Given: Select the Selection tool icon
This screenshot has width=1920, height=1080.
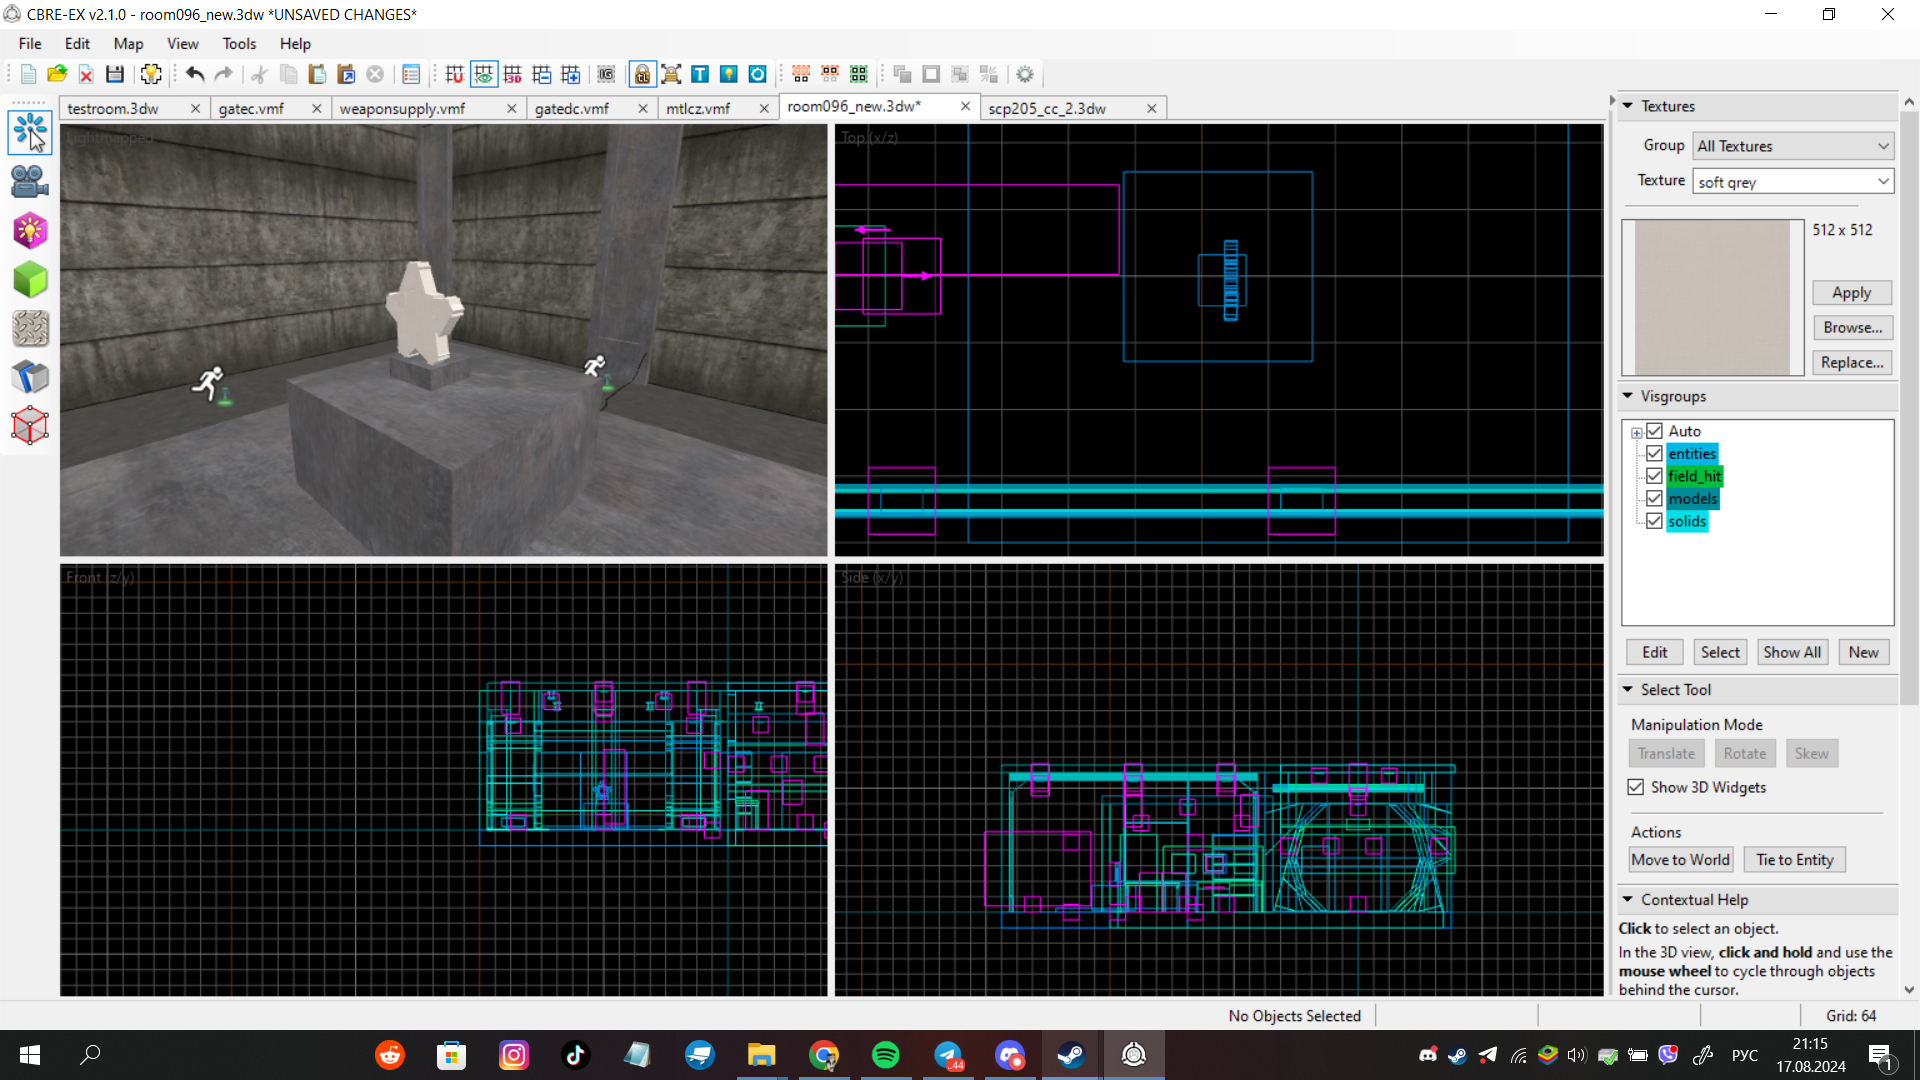Looking at the screenshot, I should [29, 131].
